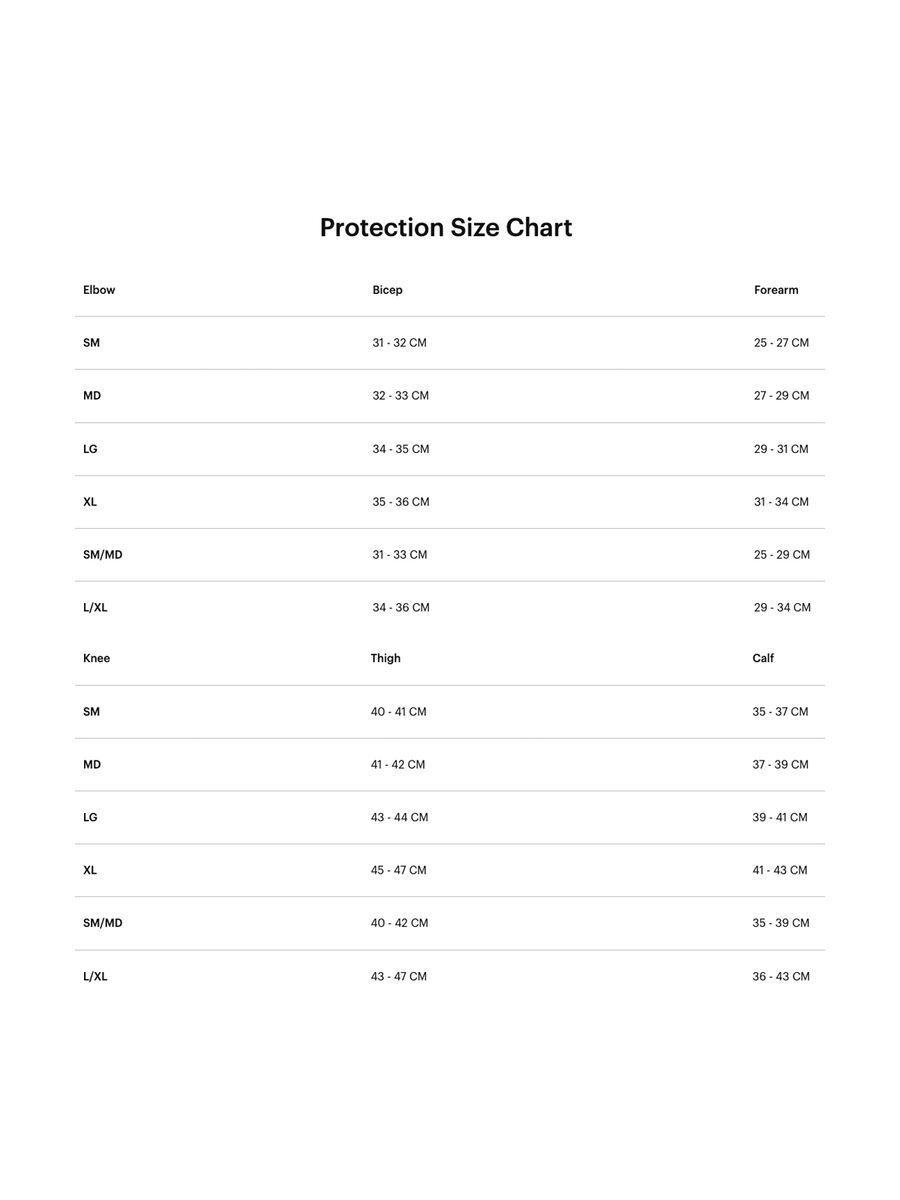This screenshot has height=1200, width=900.
Task: Click the 36 - 43 CM calf value
Action: [x=781, y=977]
